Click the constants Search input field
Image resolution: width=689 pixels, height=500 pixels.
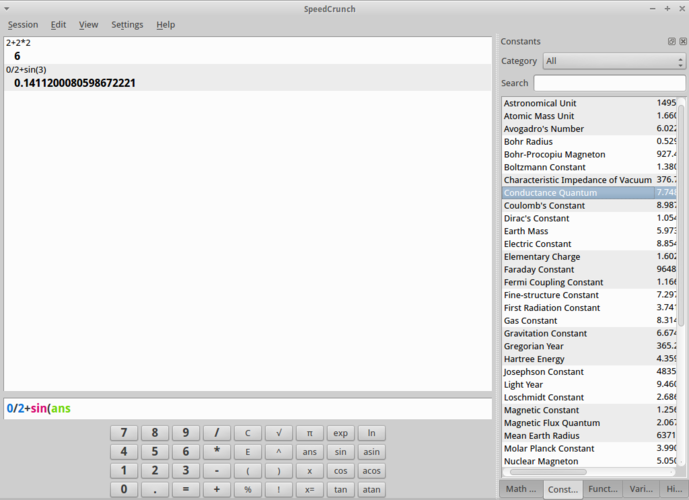coord(609,83)
